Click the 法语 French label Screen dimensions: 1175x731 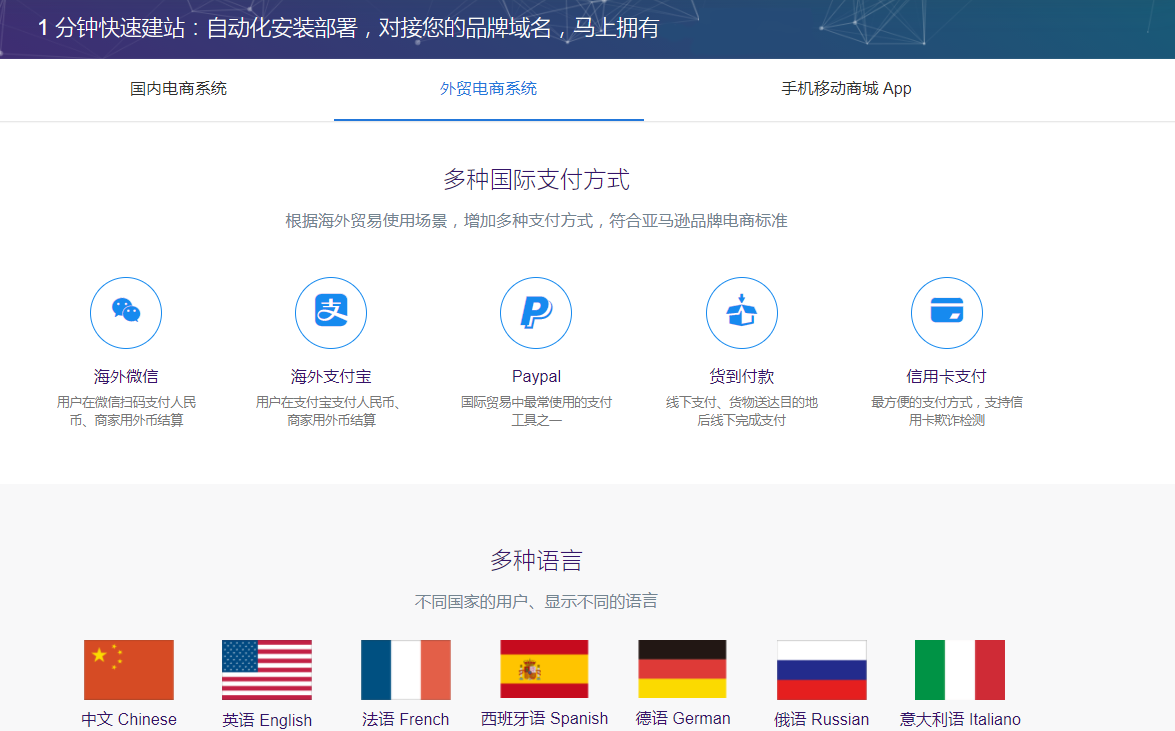[x=405, y=719]
